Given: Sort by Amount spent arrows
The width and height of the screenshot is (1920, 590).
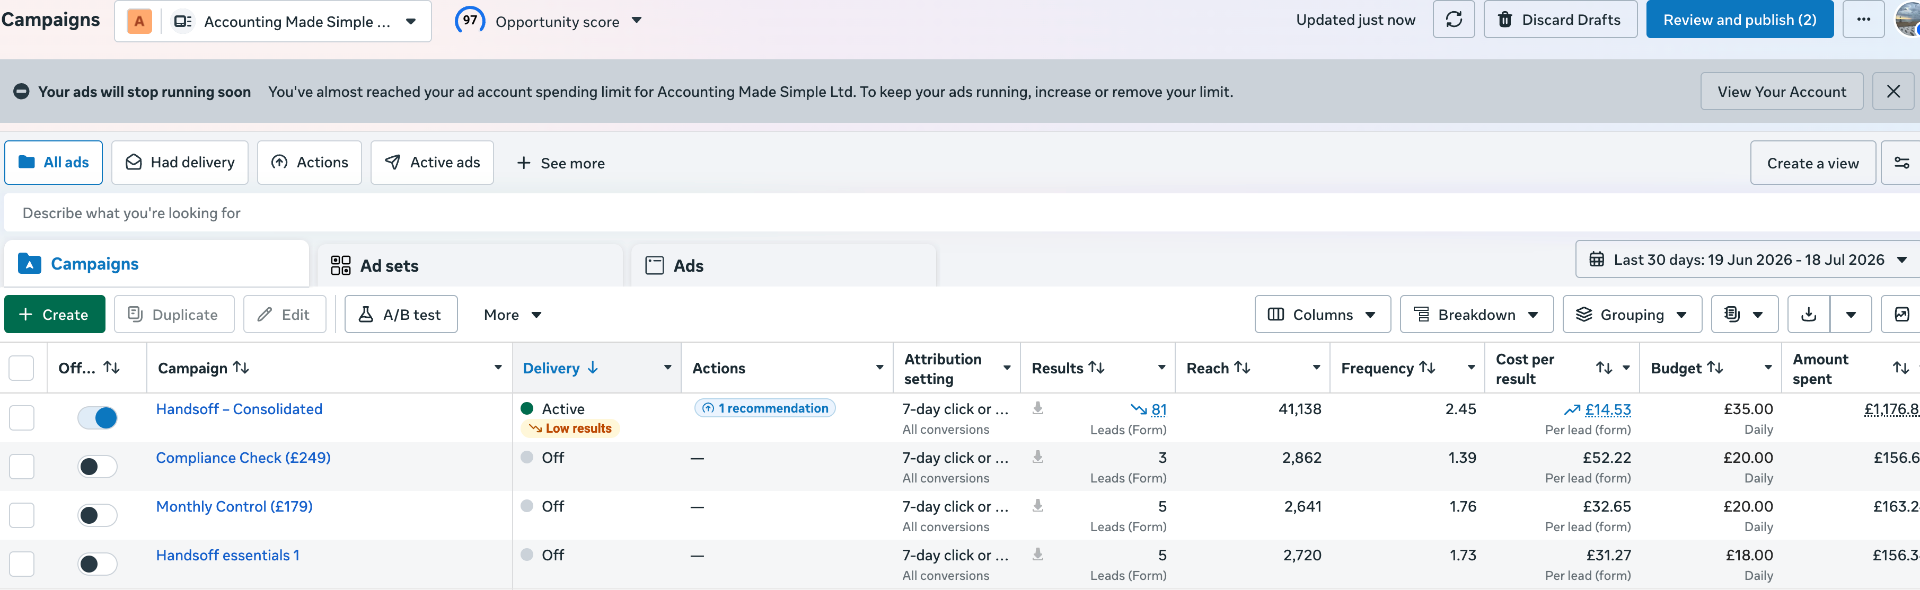Looking at the screenshot, I should [x=1901, y=368].
